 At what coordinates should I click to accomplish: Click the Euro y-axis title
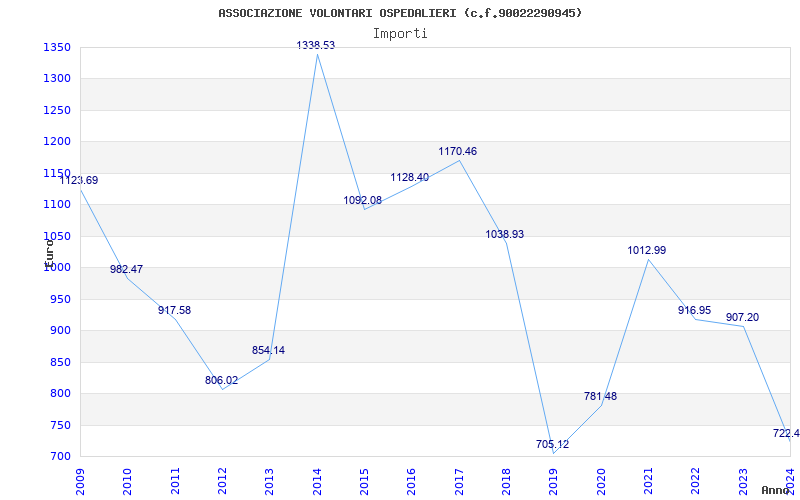49,254
